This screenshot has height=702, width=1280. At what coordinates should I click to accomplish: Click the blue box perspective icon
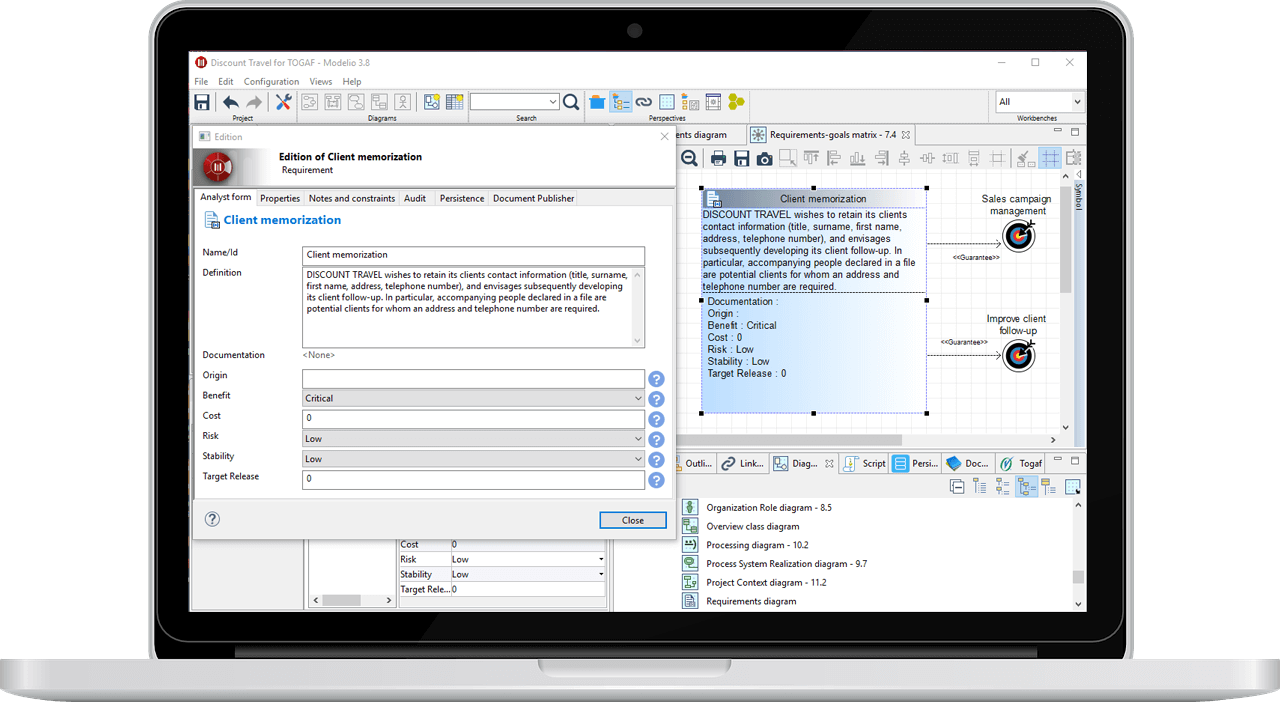[x=597, y=102]
